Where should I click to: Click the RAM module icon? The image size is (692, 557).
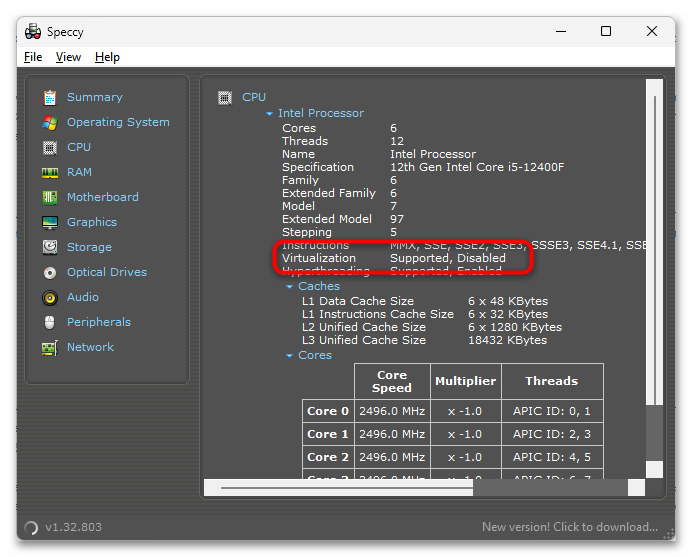(x=50, y=173)
